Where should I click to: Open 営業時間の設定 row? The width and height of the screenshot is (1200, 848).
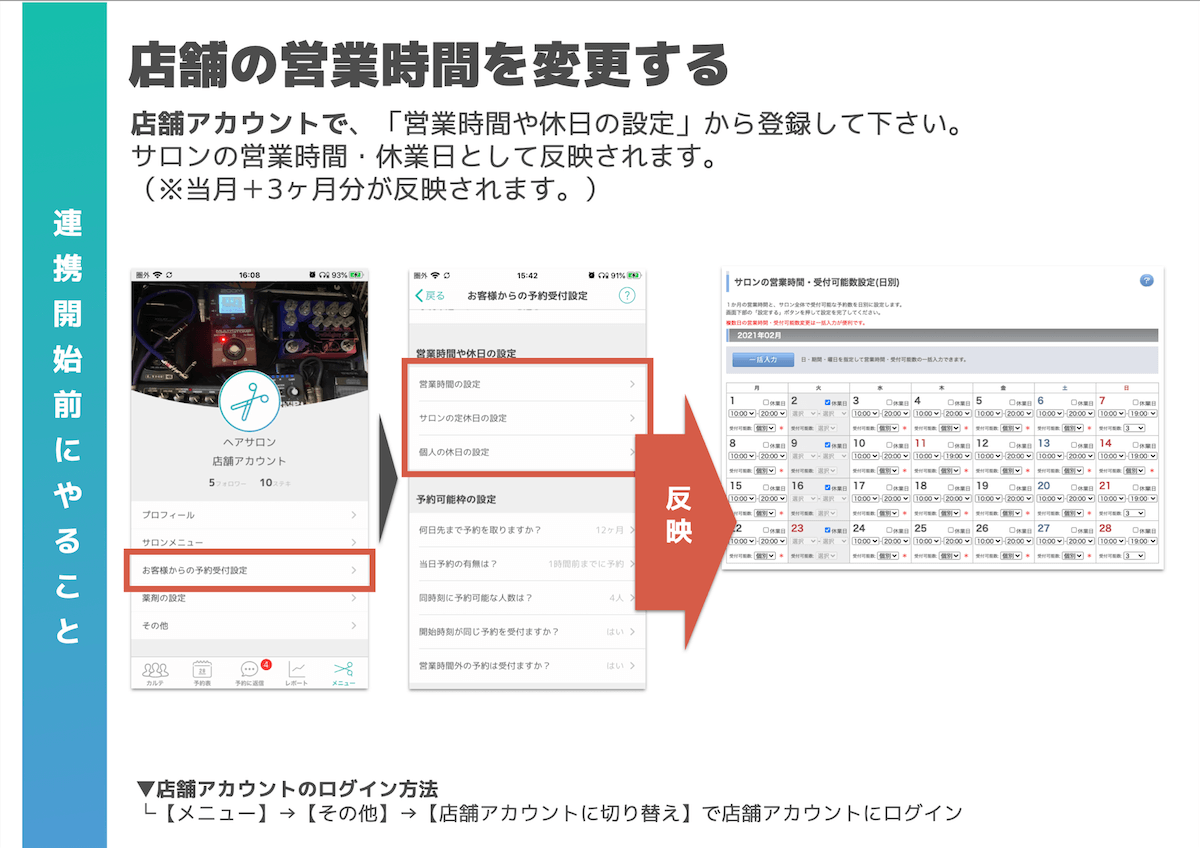click(527, 384)
